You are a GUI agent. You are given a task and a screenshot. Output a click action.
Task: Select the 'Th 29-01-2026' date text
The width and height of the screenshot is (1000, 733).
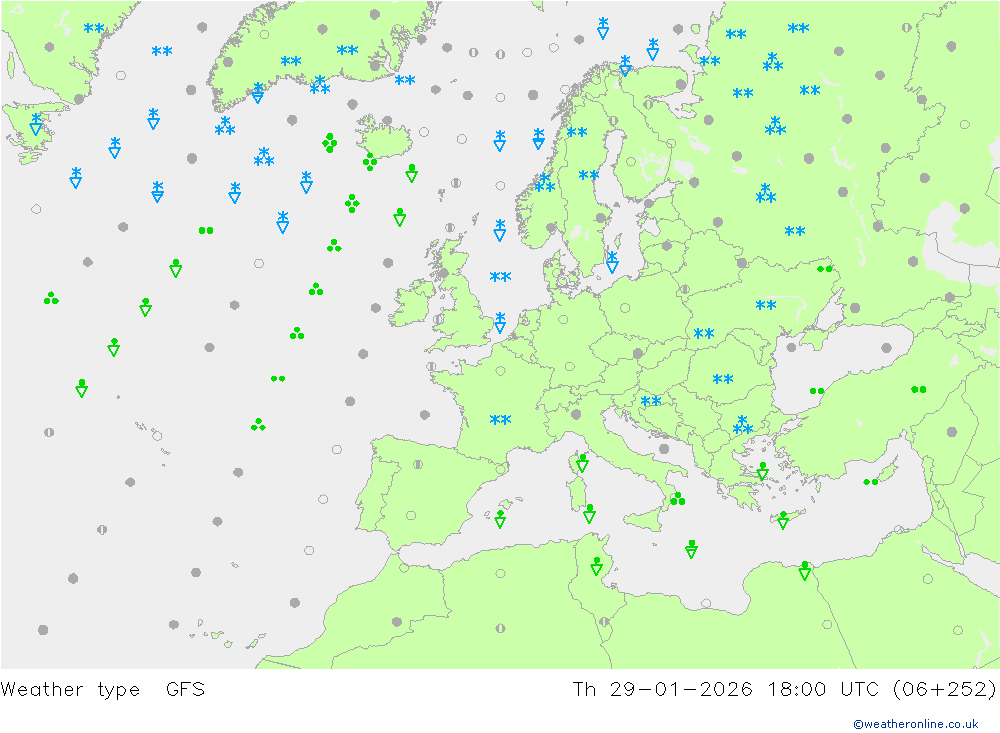[663, 690]
